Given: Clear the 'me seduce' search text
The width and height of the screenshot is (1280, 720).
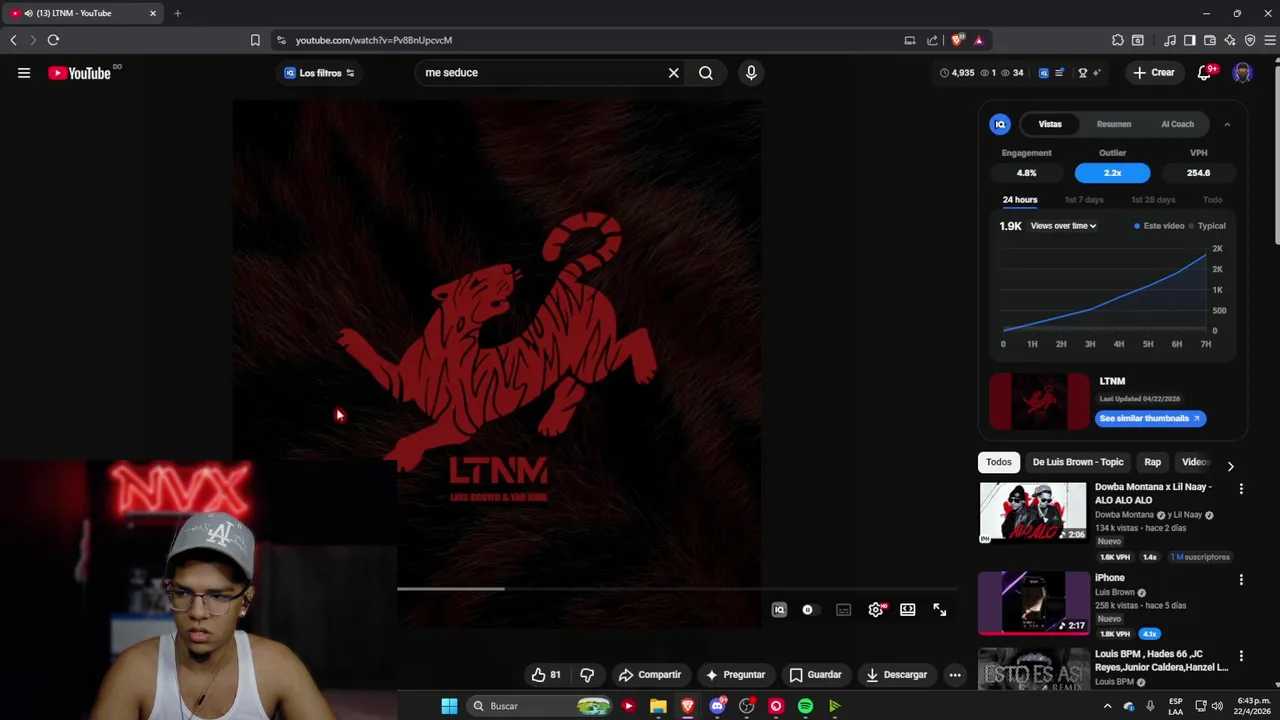Looking at the screenshot, I should coord(673,73).
